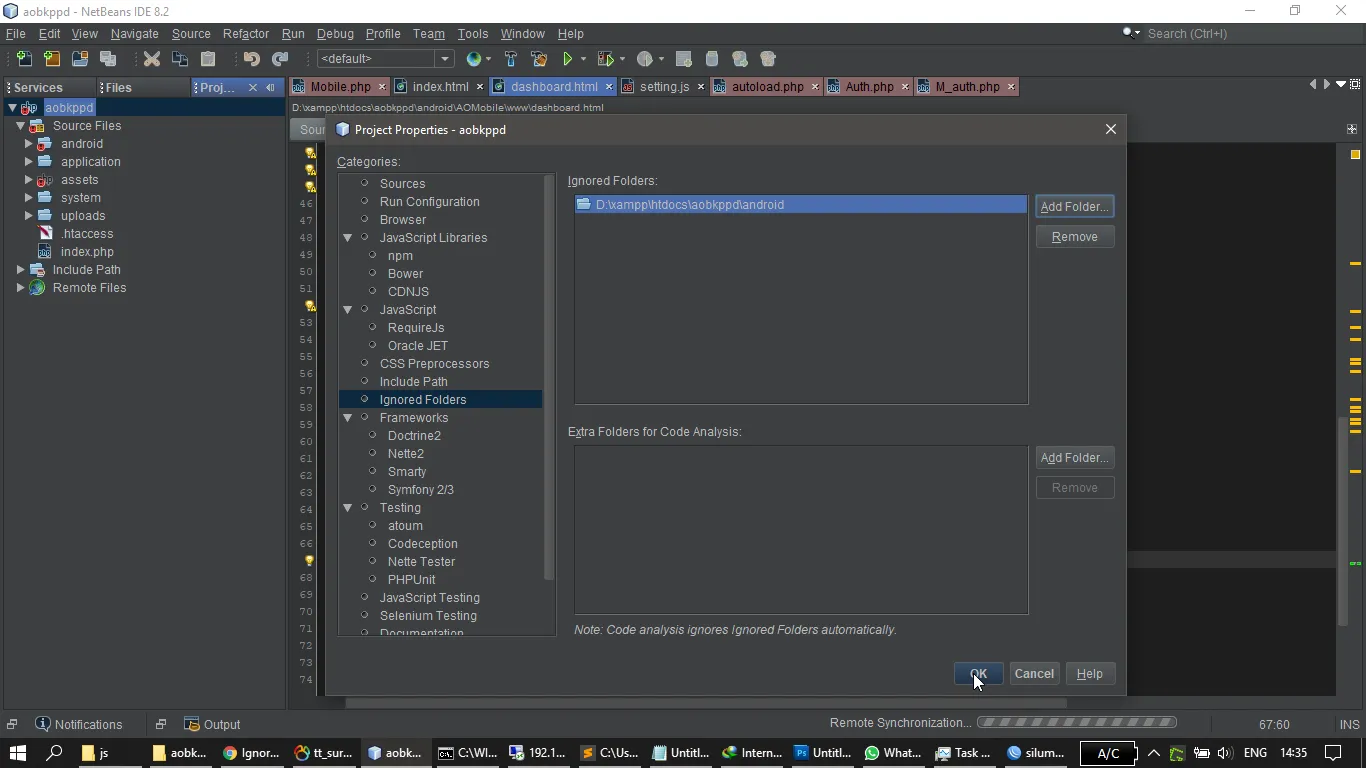Click the Build Project hammer icon
Image resolution: width=1366 pixels, height=768 pixels.
(x=511, y=59)
